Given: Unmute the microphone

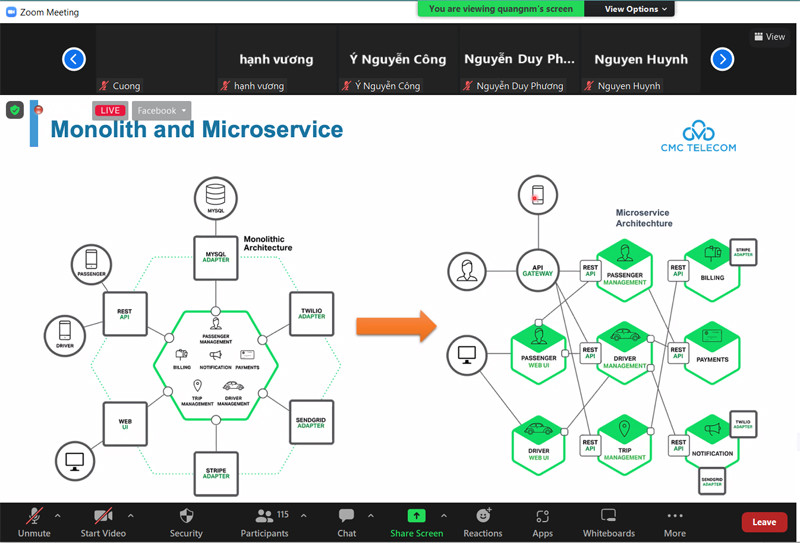Looking at the screenshot, I should 34,516.
